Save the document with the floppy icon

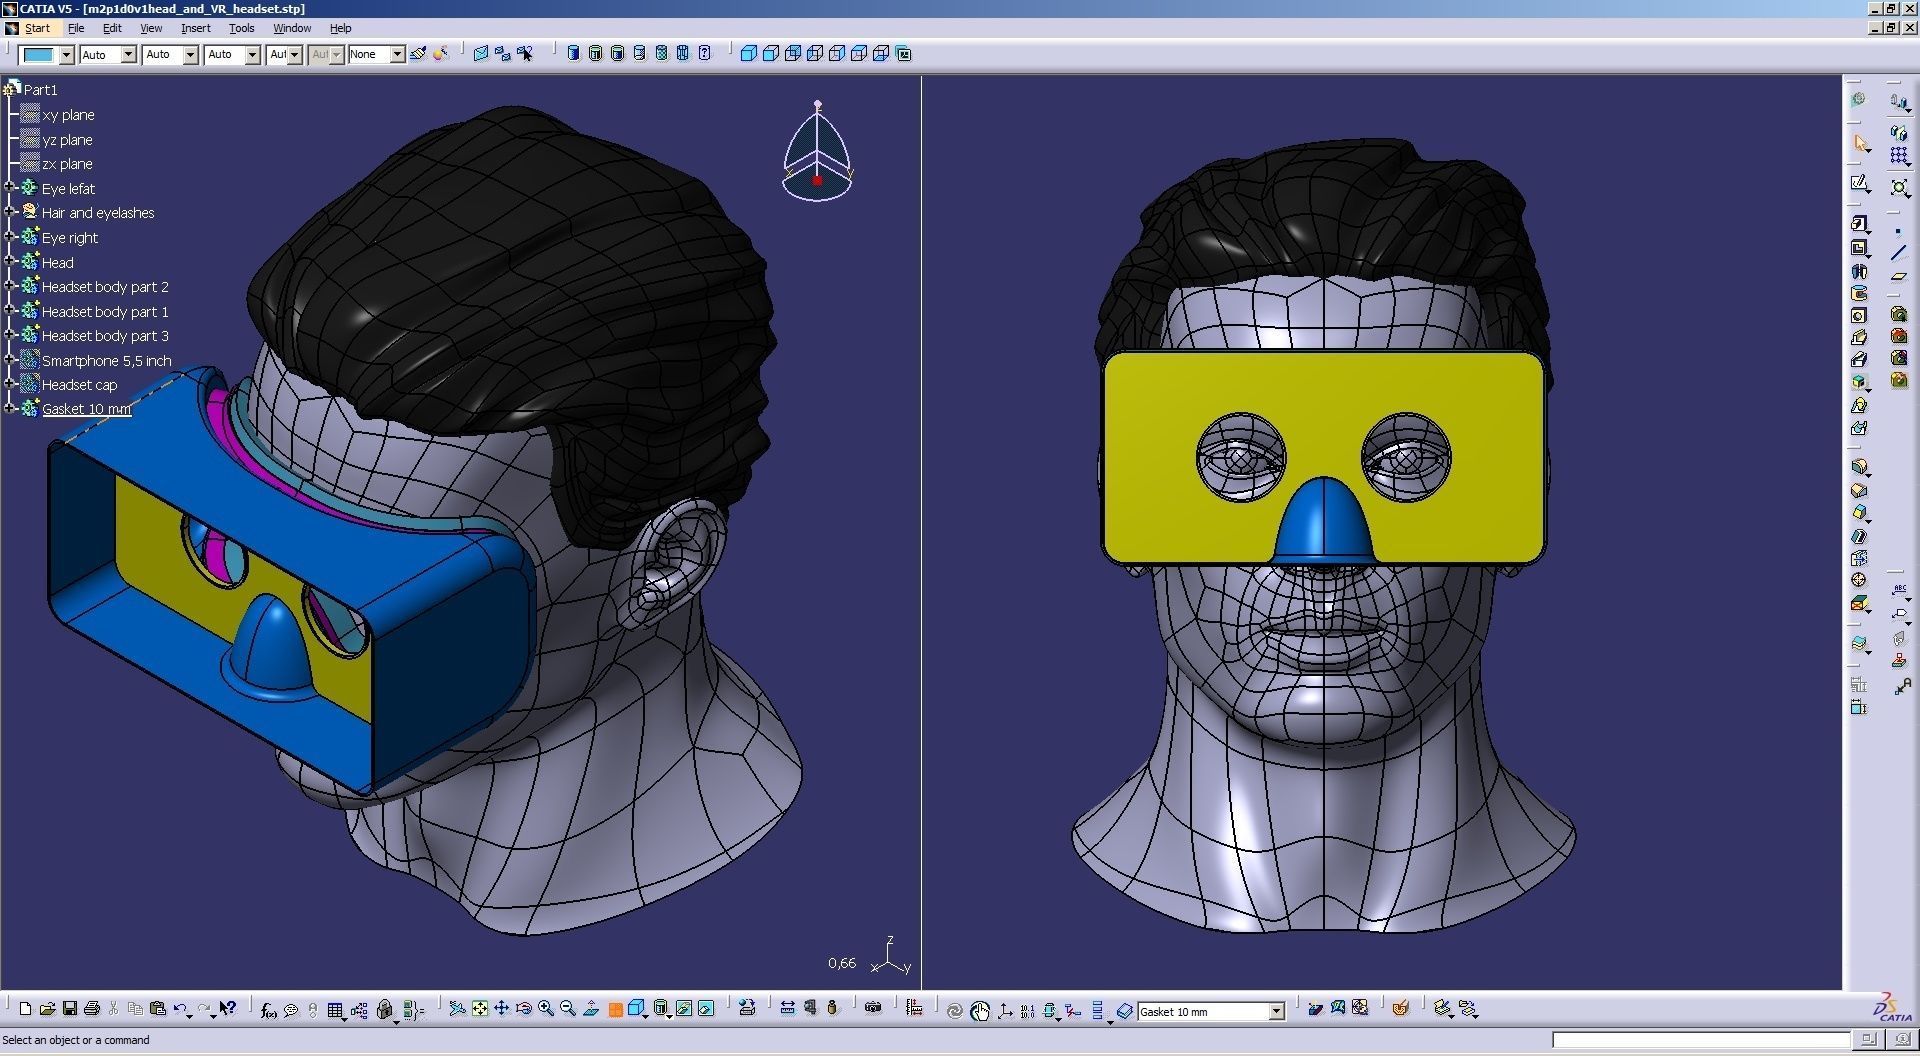click(70, 1009)
